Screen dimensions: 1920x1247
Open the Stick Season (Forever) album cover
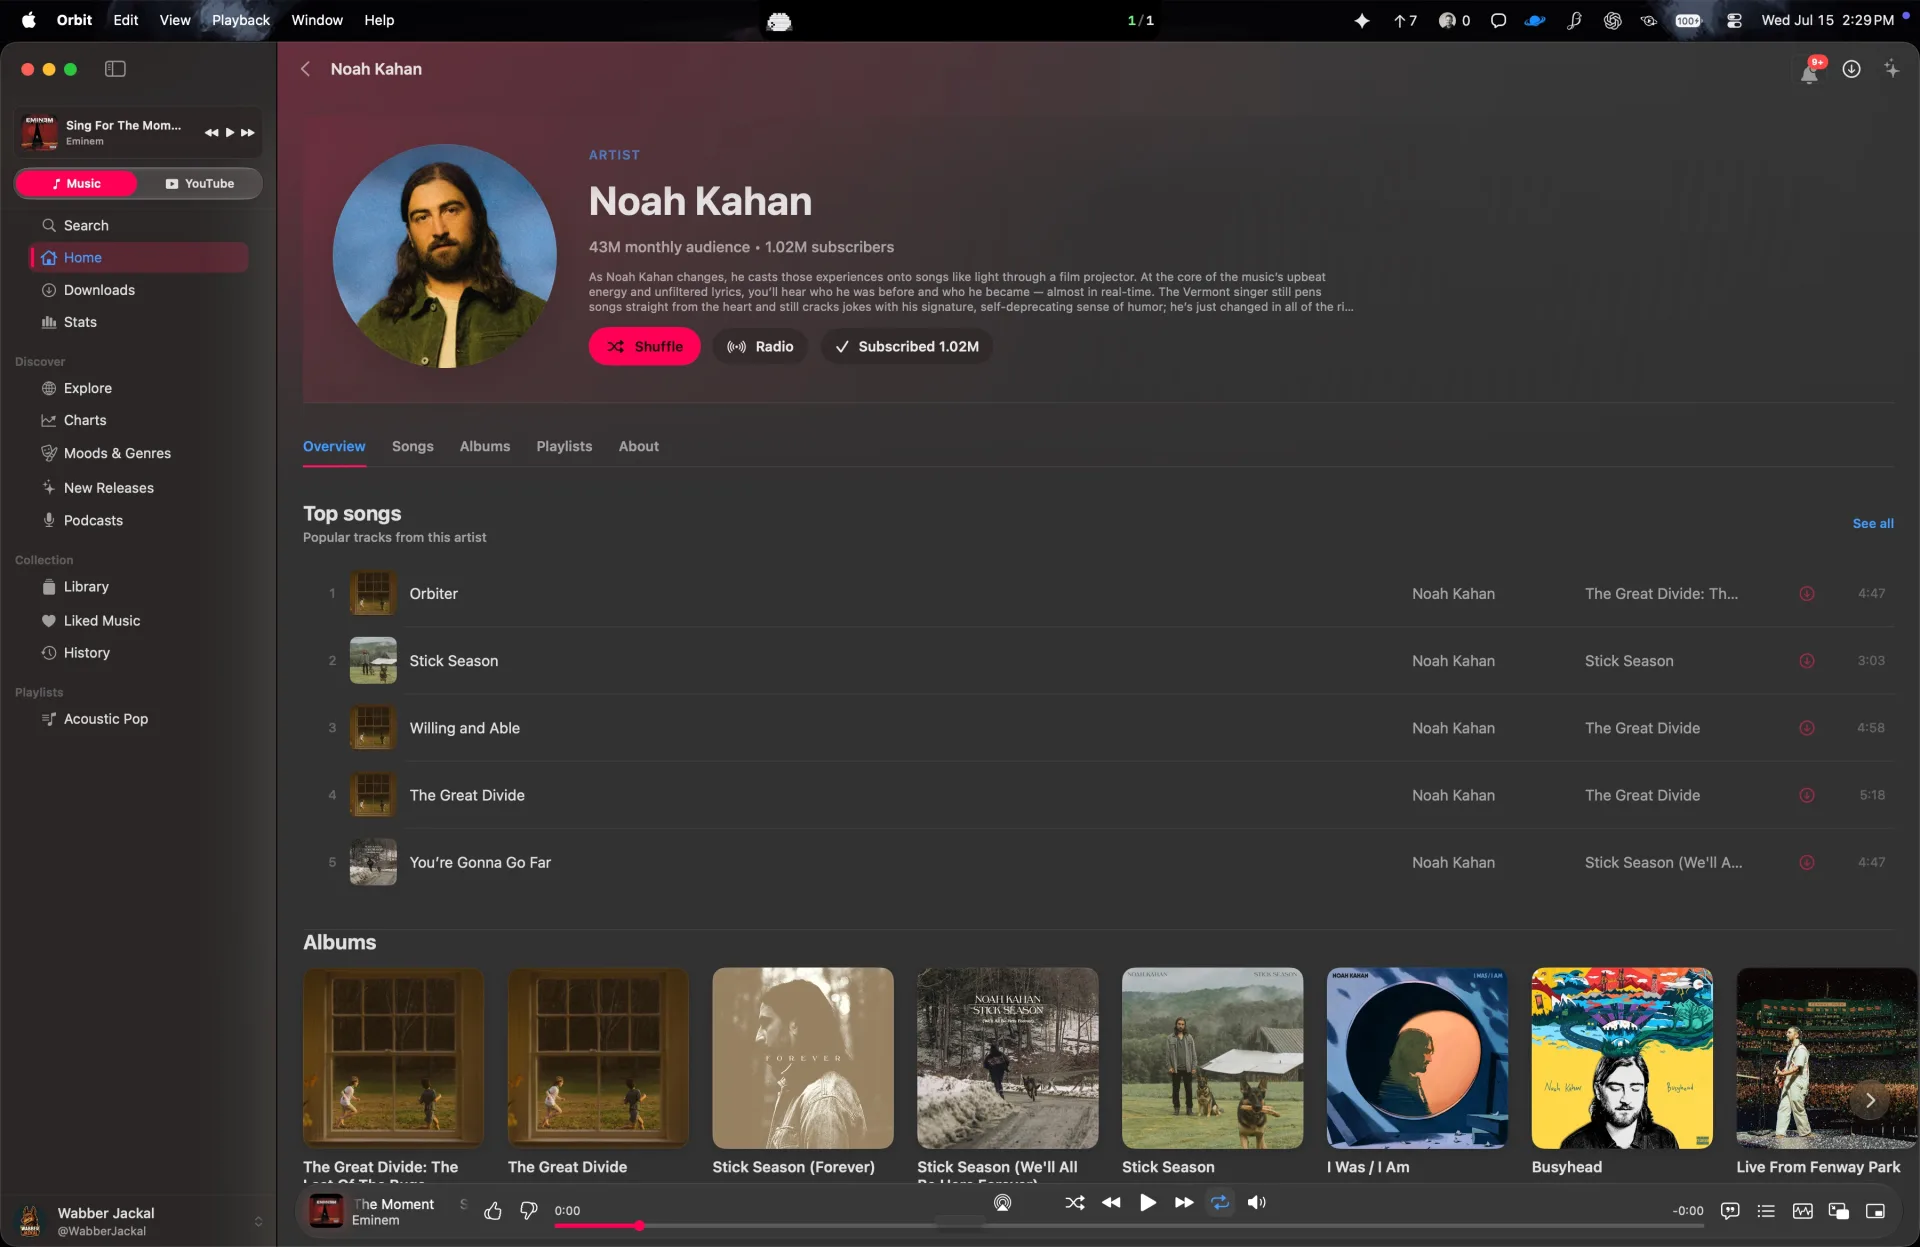pos(802,1058)
